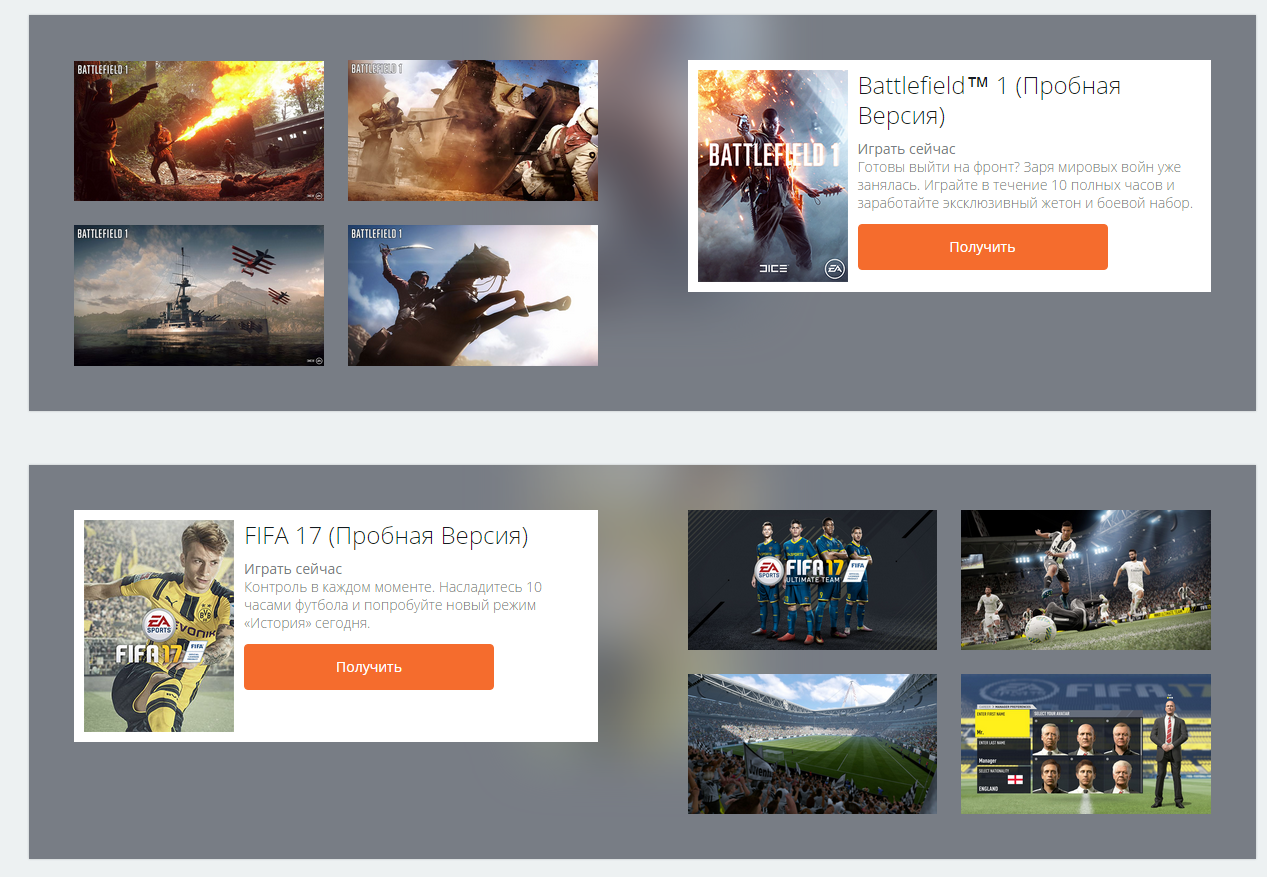Open Battlefield 1 flamethrower screenshot thumbnail
The width and height of the screenshot is (1267, 877).
pyautogui.click(x=199, y=131)
